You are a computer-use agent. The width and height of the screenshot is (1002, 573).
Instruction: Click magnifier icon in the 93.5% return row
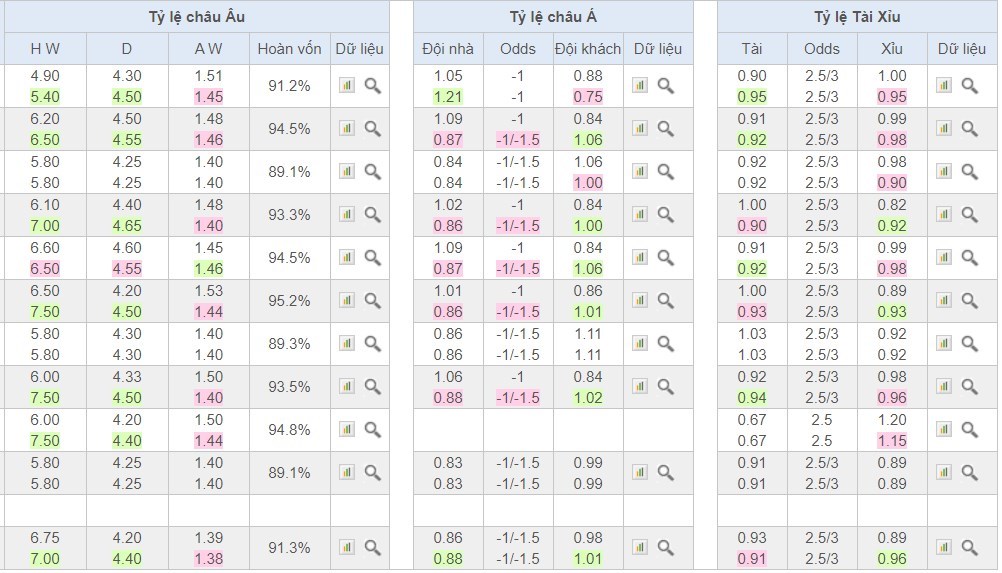(x=372, y=387)
